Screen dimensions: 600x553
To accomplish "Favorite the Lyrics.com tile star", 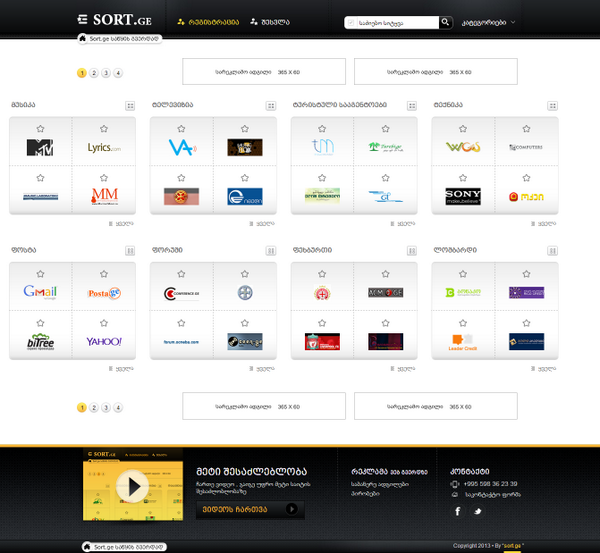I will tap(104, 129).
